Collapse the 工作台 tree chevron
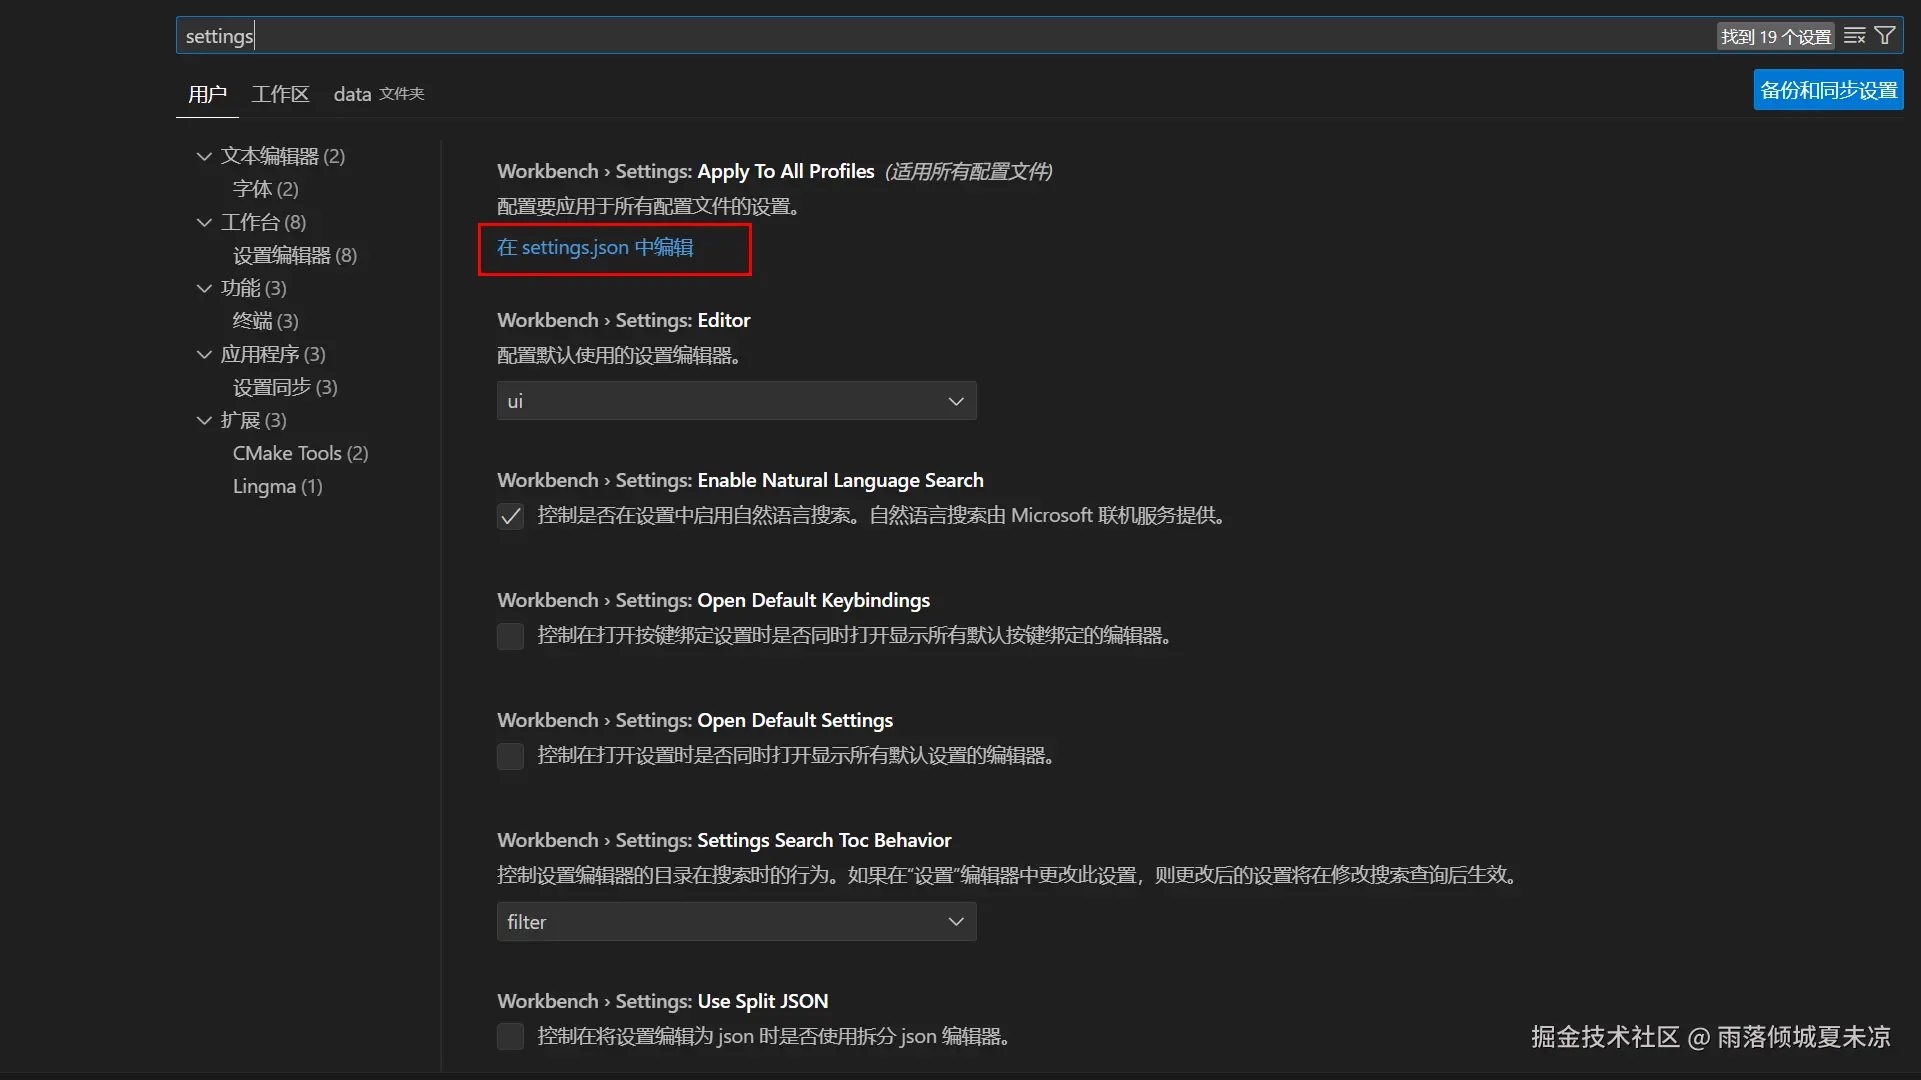 (x=204, y=222)
